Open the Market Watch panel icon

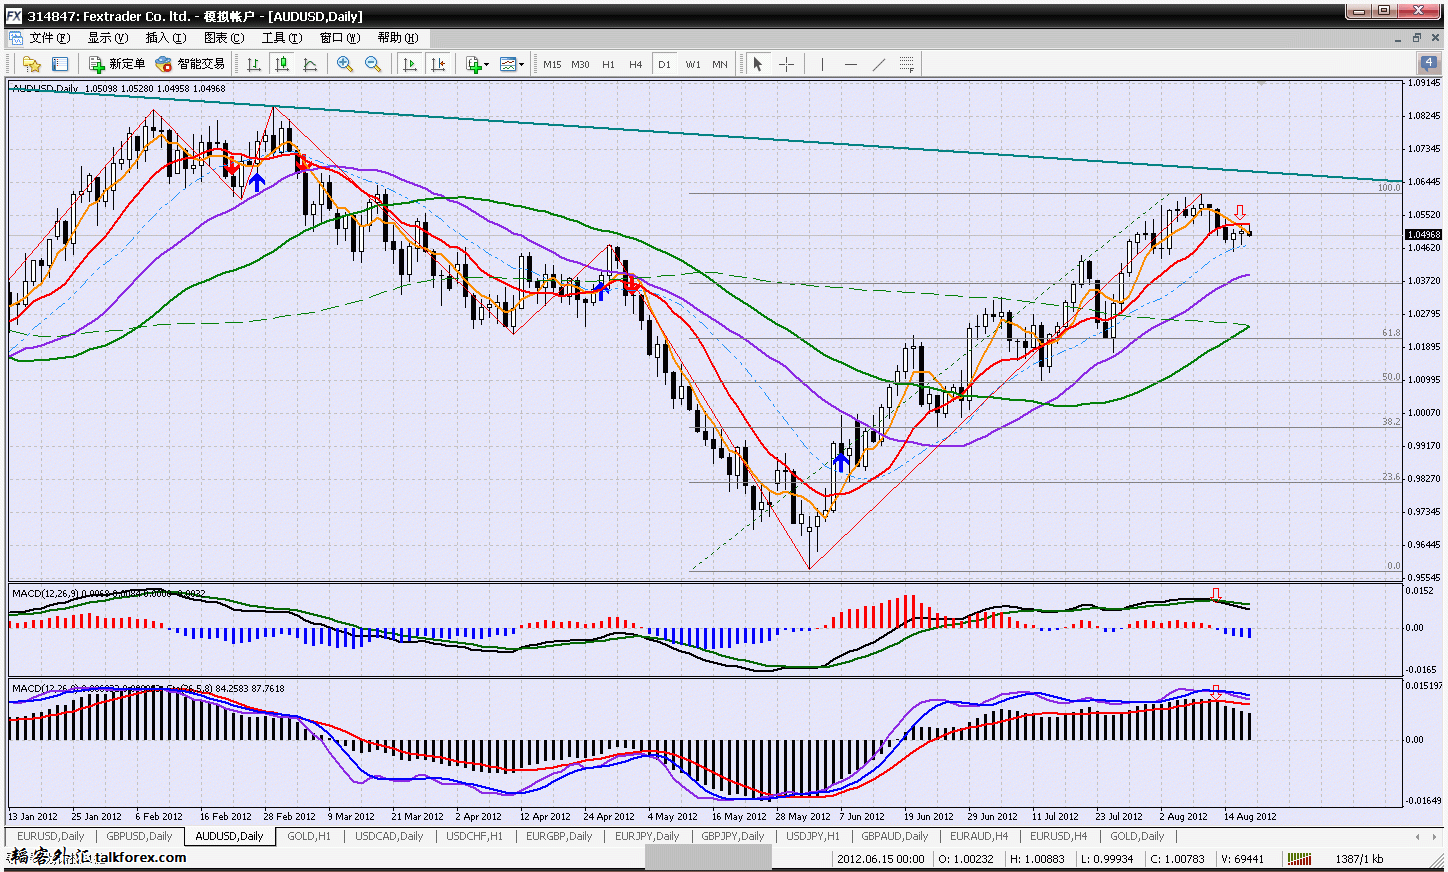[60, 64]
